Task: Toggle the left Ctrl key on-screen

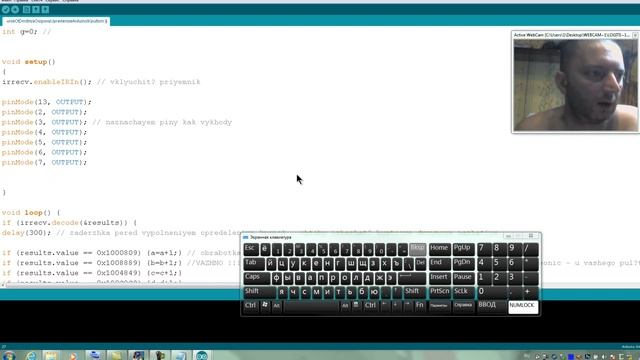Action: point(251,306)
